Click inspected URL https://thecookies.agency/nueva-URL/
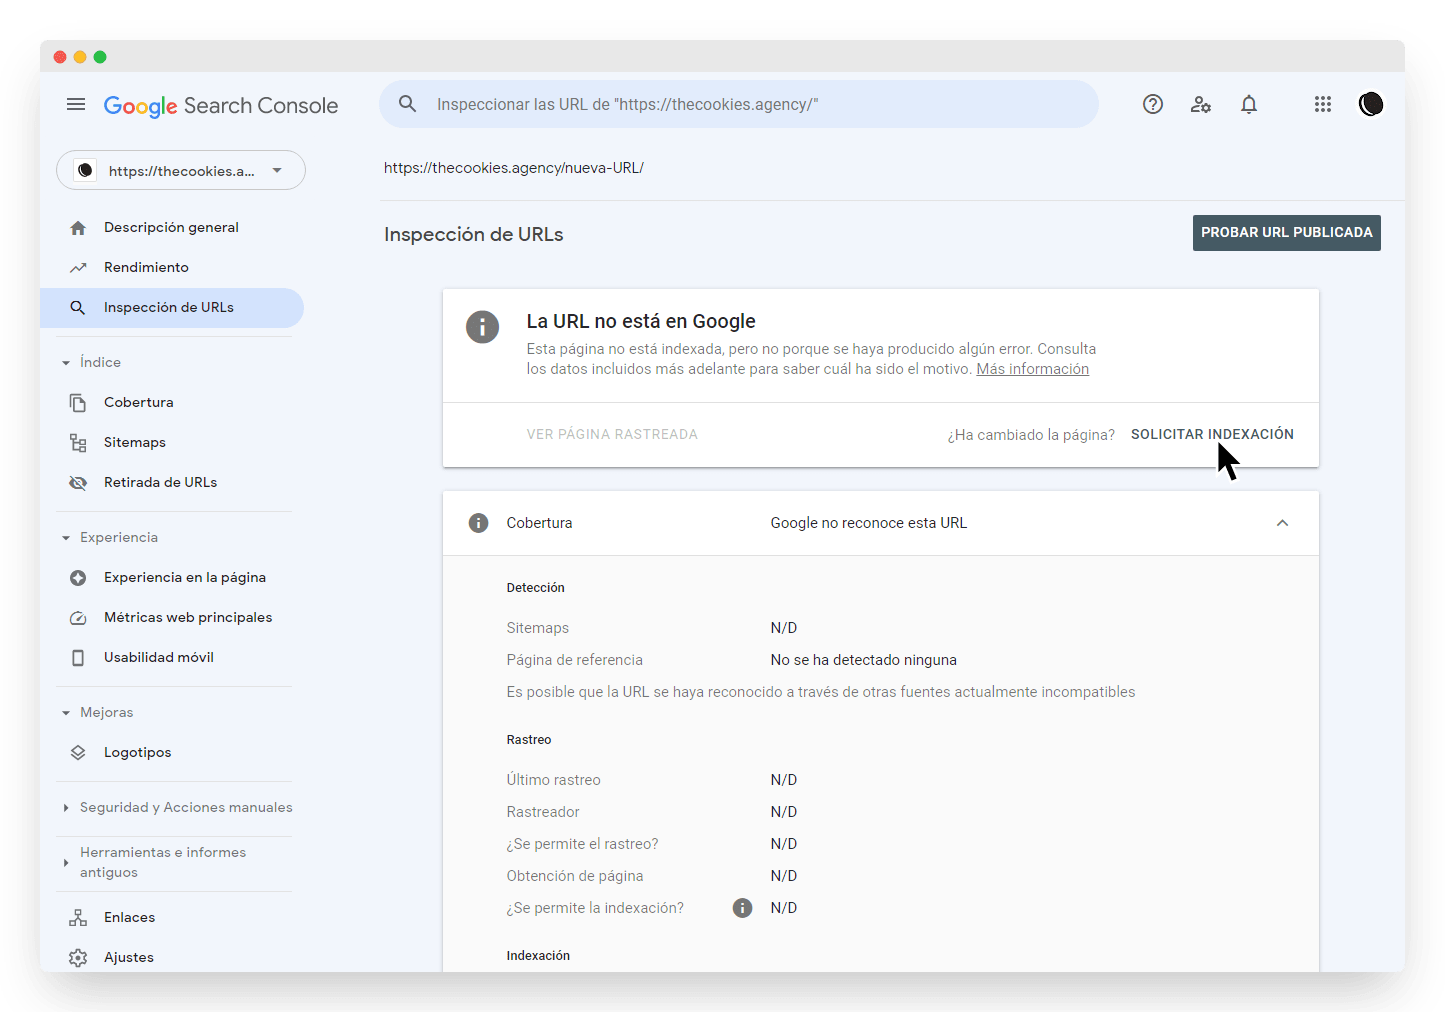Viewport: 1445px width, 1012px height. (x=514, y=168)
